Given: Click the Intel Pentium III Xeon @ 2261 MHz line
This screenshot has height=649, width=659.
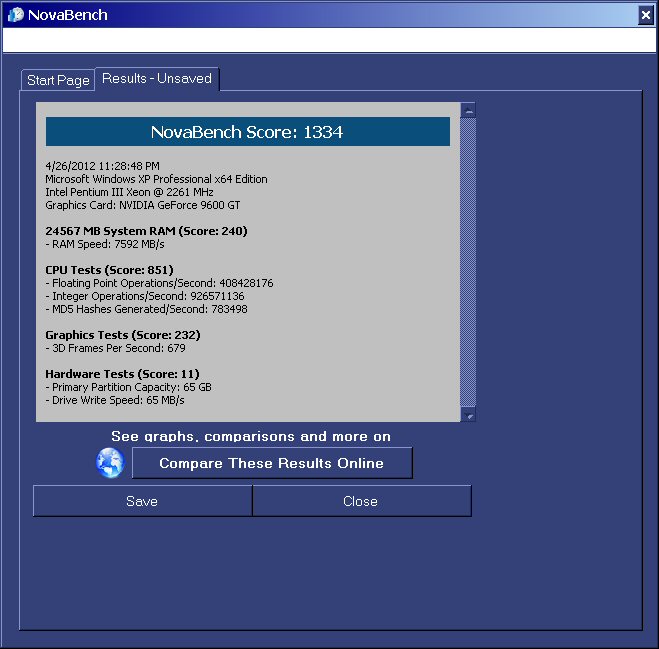Looking at the screenshot, I should coord(129,192).
